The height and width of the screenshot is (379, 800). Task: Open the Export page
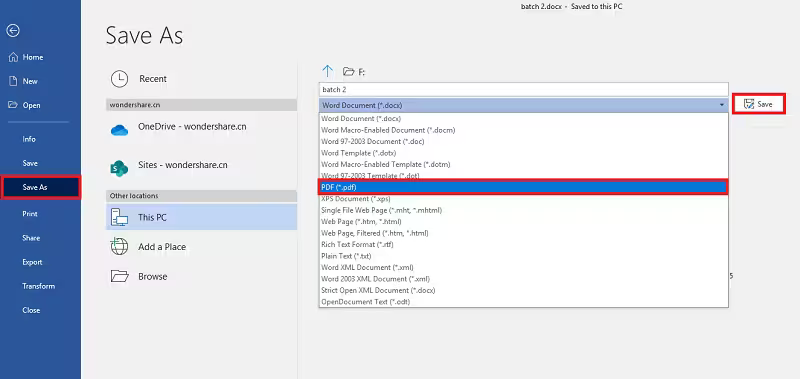[32, 262]
